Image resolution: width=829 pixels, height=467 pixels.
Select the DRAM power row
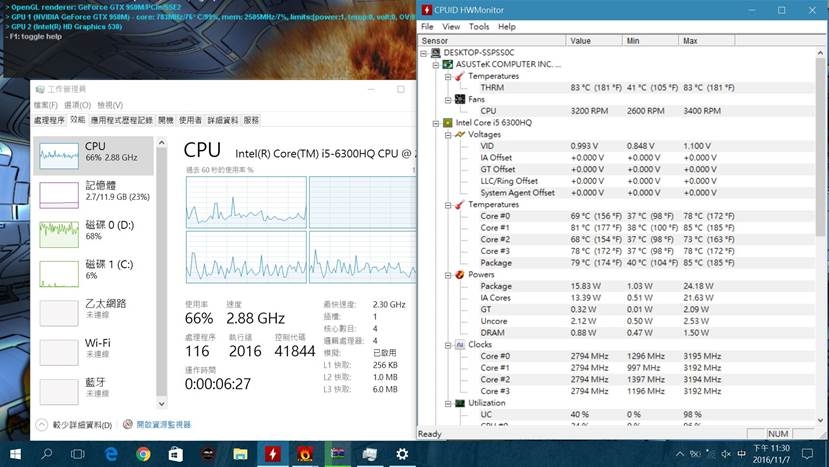tap(616, 333)
